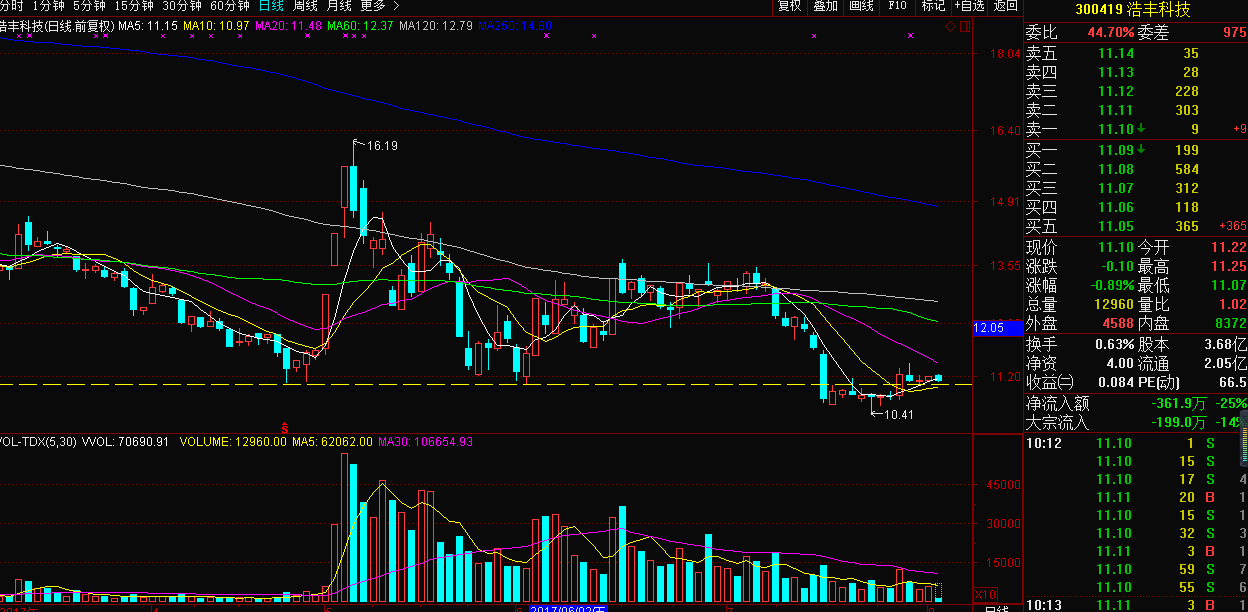The image size is (1248, 612).
Task: Select the 卖四 11.13 ask row
Action: pyautogui.click(x=1136, y=72)
